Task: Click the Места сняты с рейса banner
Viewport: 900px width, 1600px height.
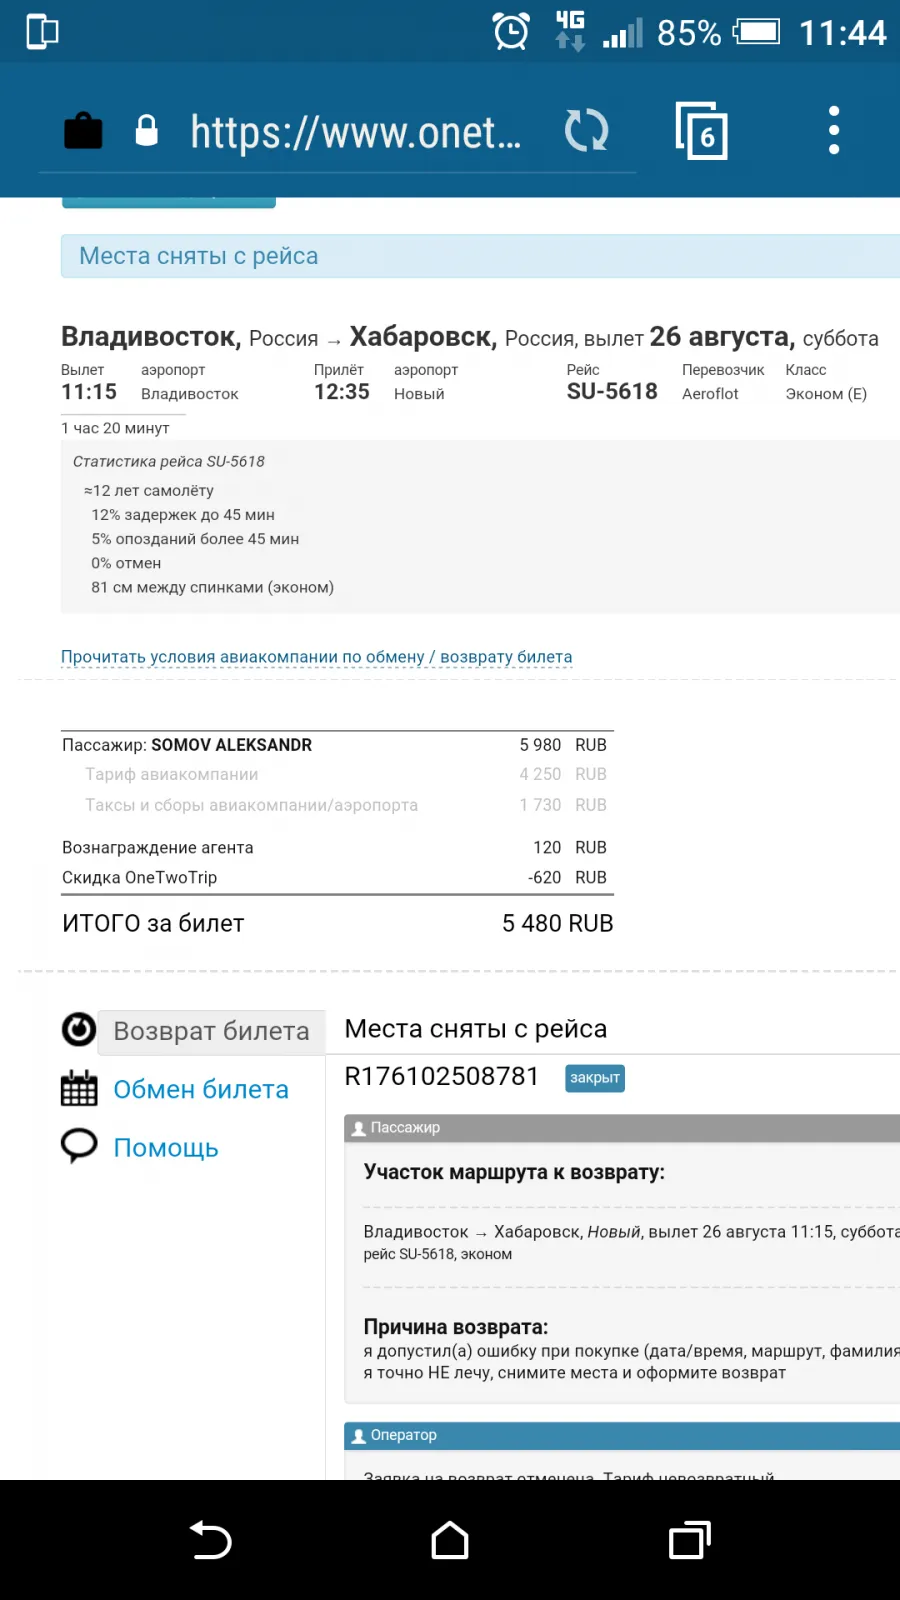Action: [480, 256]
